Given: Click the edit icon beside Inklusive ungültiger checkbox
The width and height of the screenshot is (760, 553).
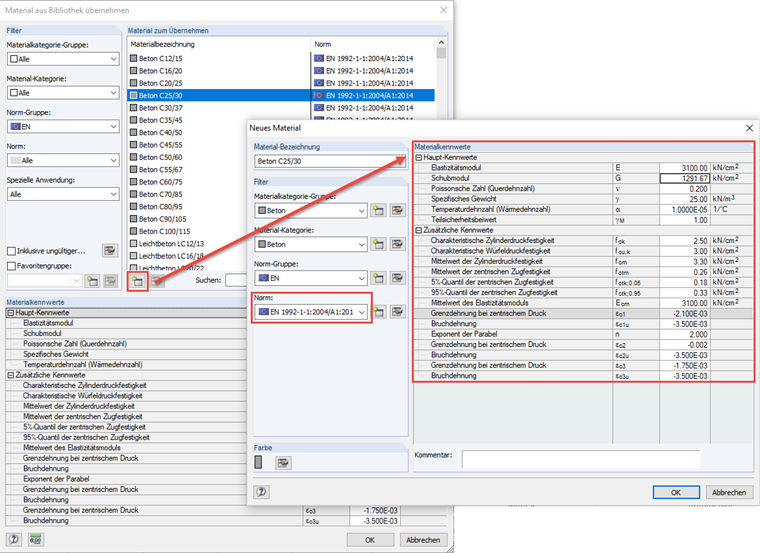Looking at the screenshot, I should (x=110, y=251).
